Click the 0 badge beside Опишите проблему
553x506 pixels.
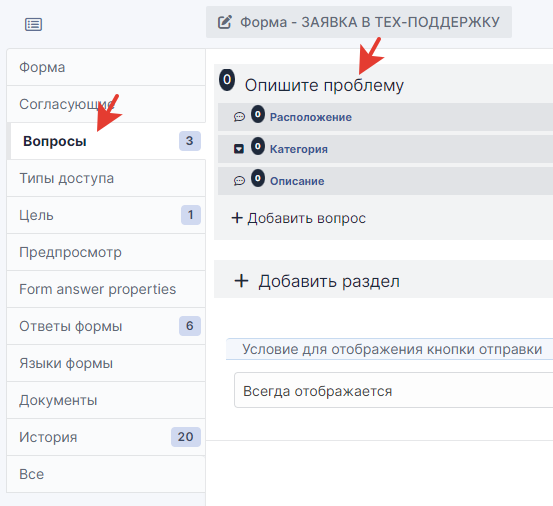(x=227, y=80)
